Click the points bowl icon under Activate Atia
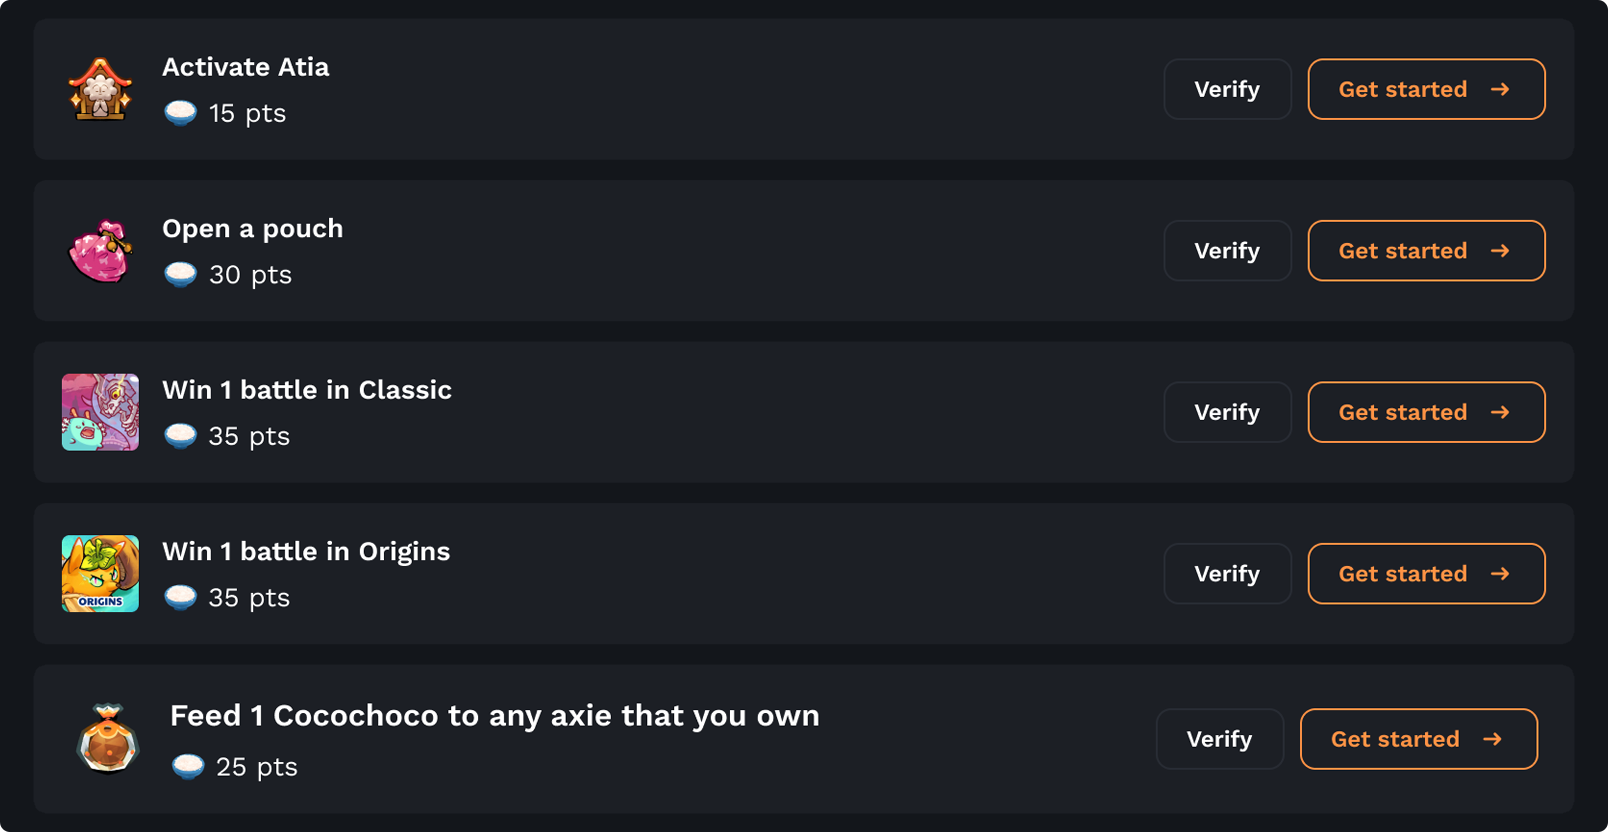This screenshot has width=1608, height=832. point(181,113)
